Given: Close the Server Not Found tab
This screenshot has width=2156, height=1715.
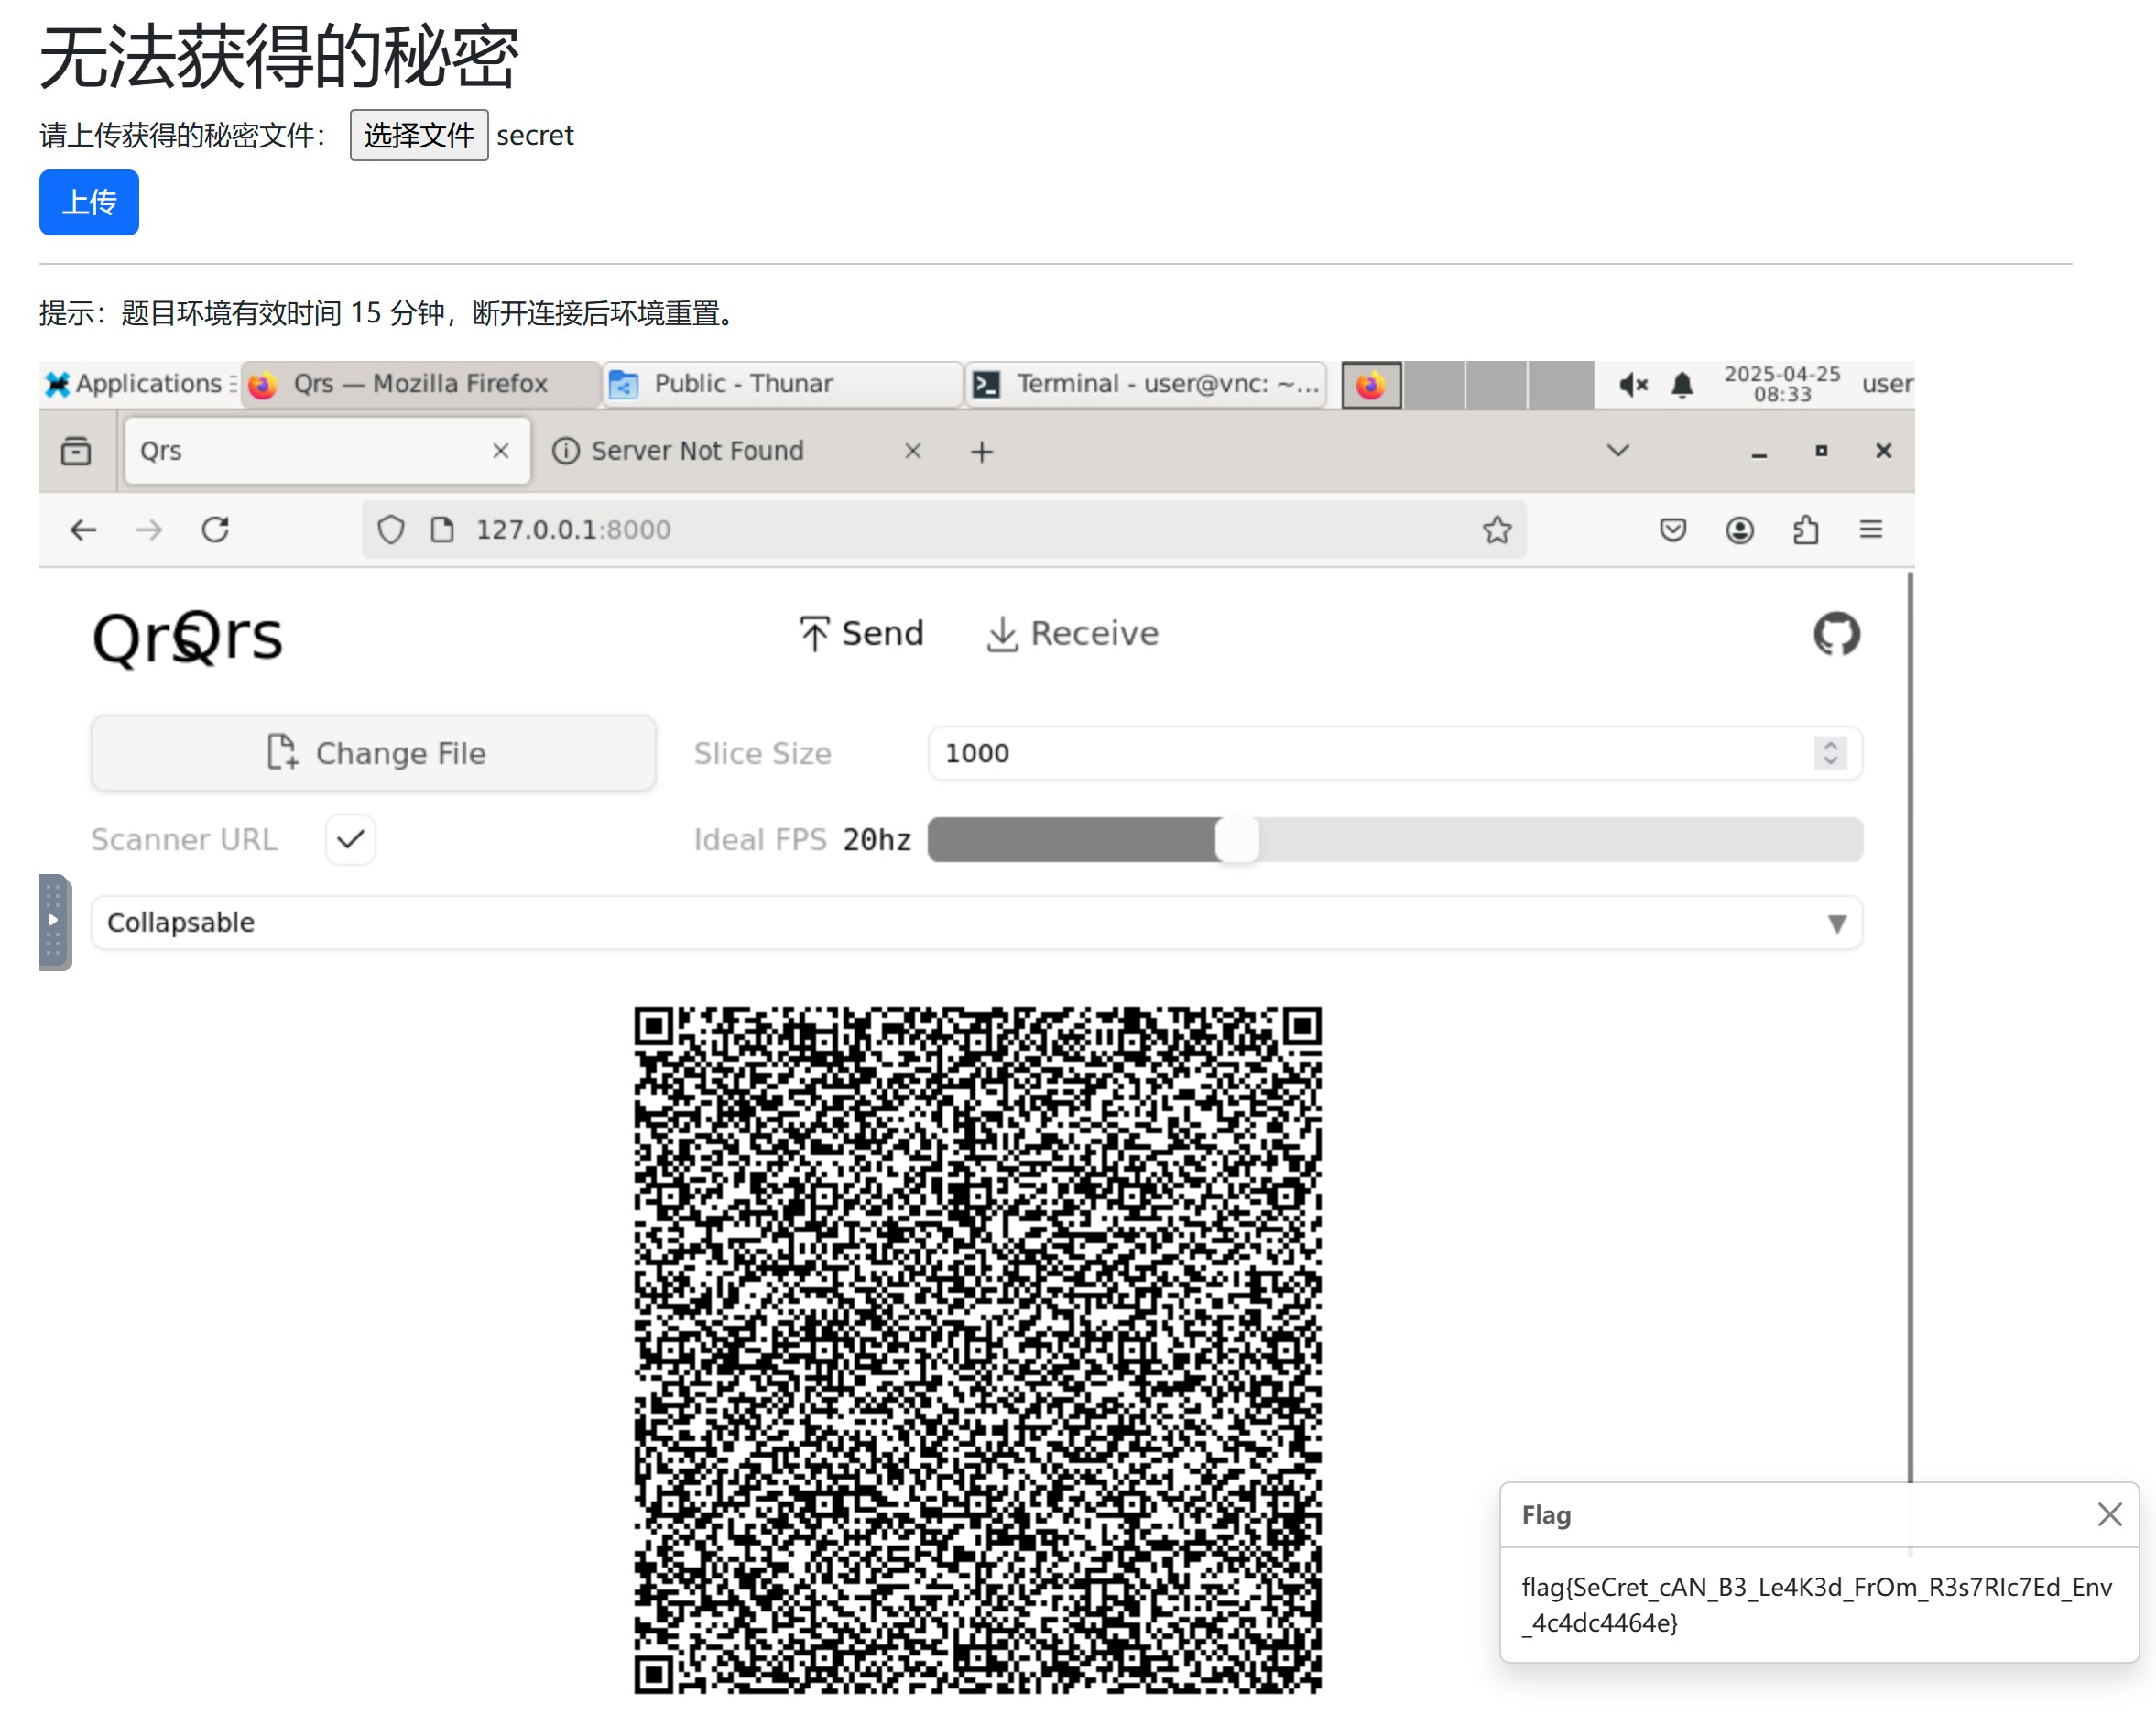Looking at the screenshot, I should tap(912, 451).
